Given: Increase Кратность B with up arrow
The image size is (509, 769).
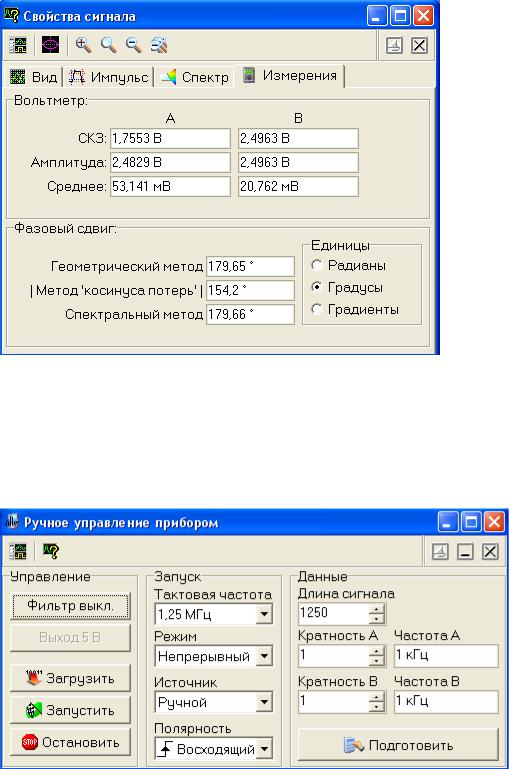Looking at the screenshot, I should click(376, 697).
